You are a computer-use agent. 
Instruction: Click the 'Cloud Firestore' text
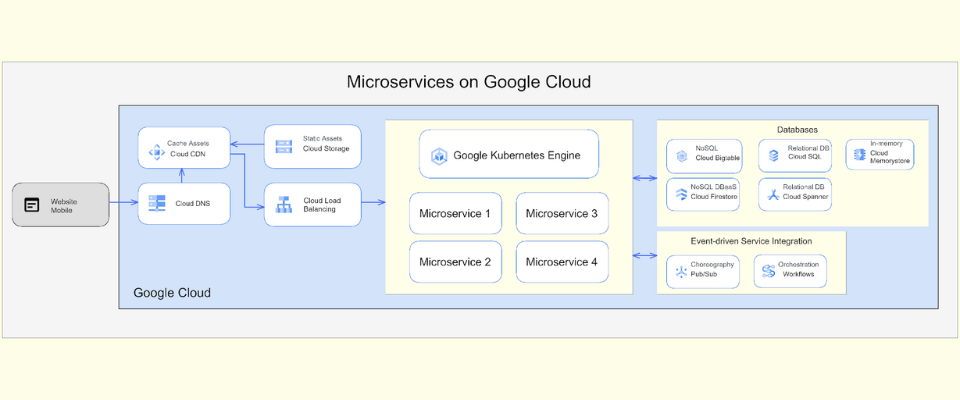tap(714, 197)
